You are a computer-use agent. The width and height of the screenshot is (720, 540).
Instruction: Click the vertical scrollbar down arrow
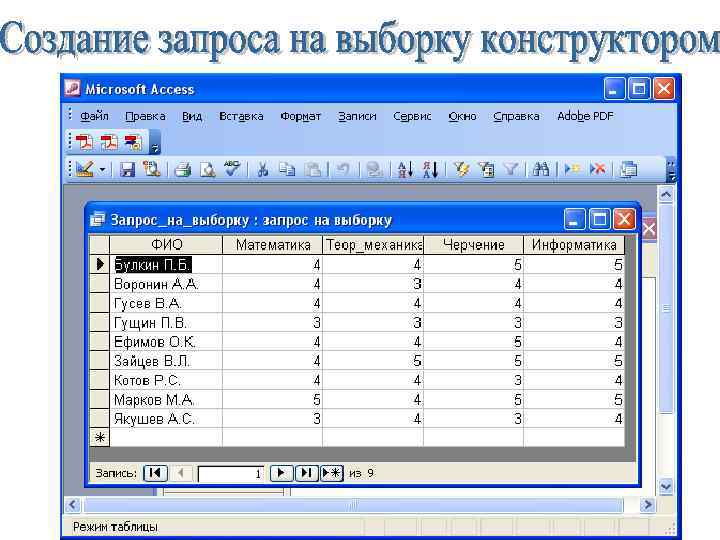tap(665, 486)
